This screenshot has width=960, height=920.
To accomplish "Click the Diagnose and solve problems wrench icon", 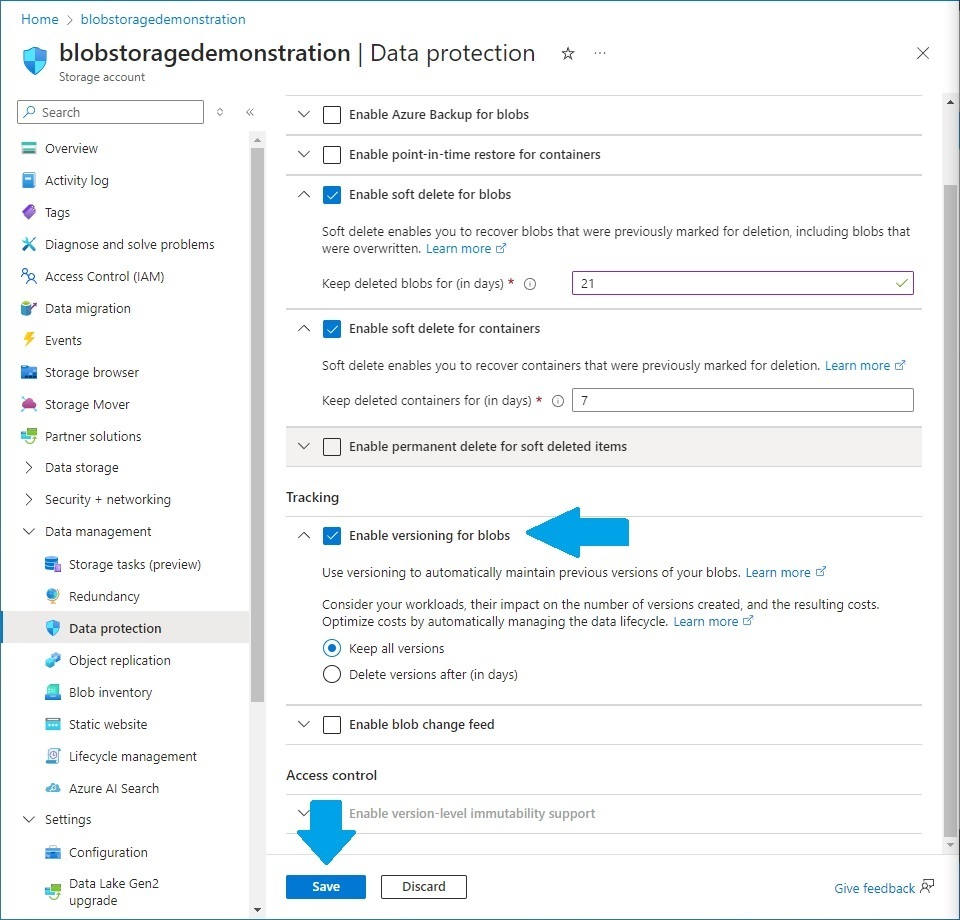I will 29,244.
